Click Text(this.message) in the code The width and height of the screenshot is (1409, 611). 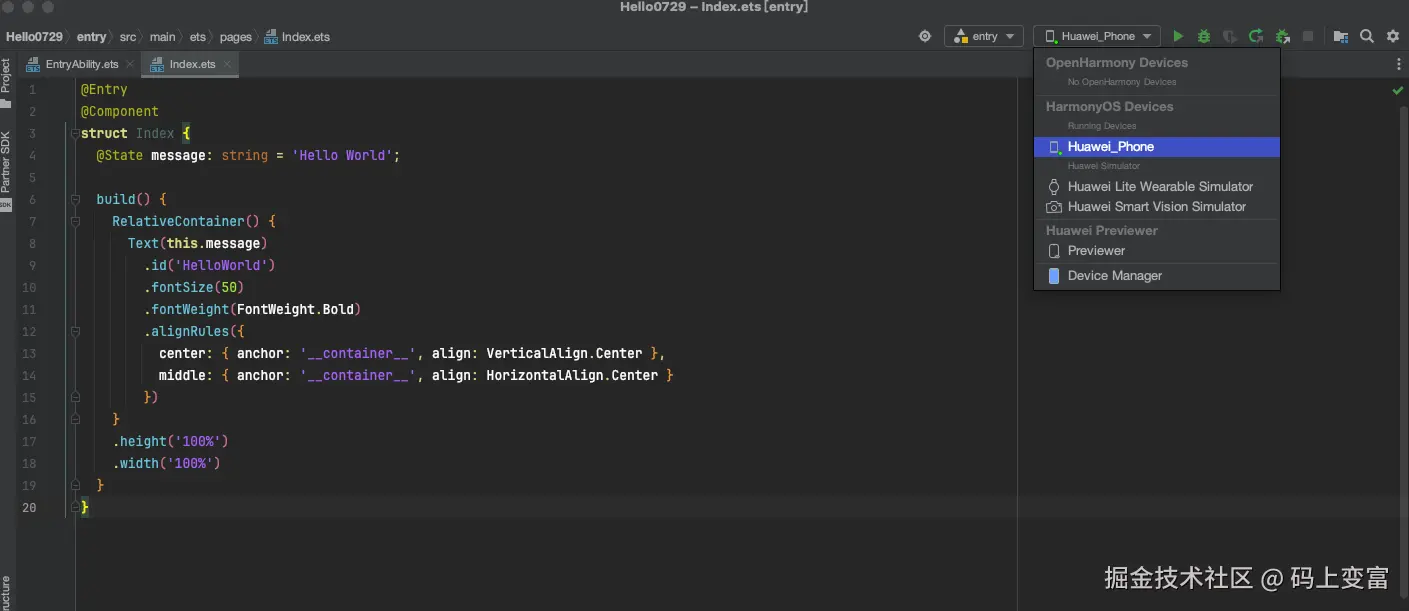pyautogui.click(x=198, y=244)
